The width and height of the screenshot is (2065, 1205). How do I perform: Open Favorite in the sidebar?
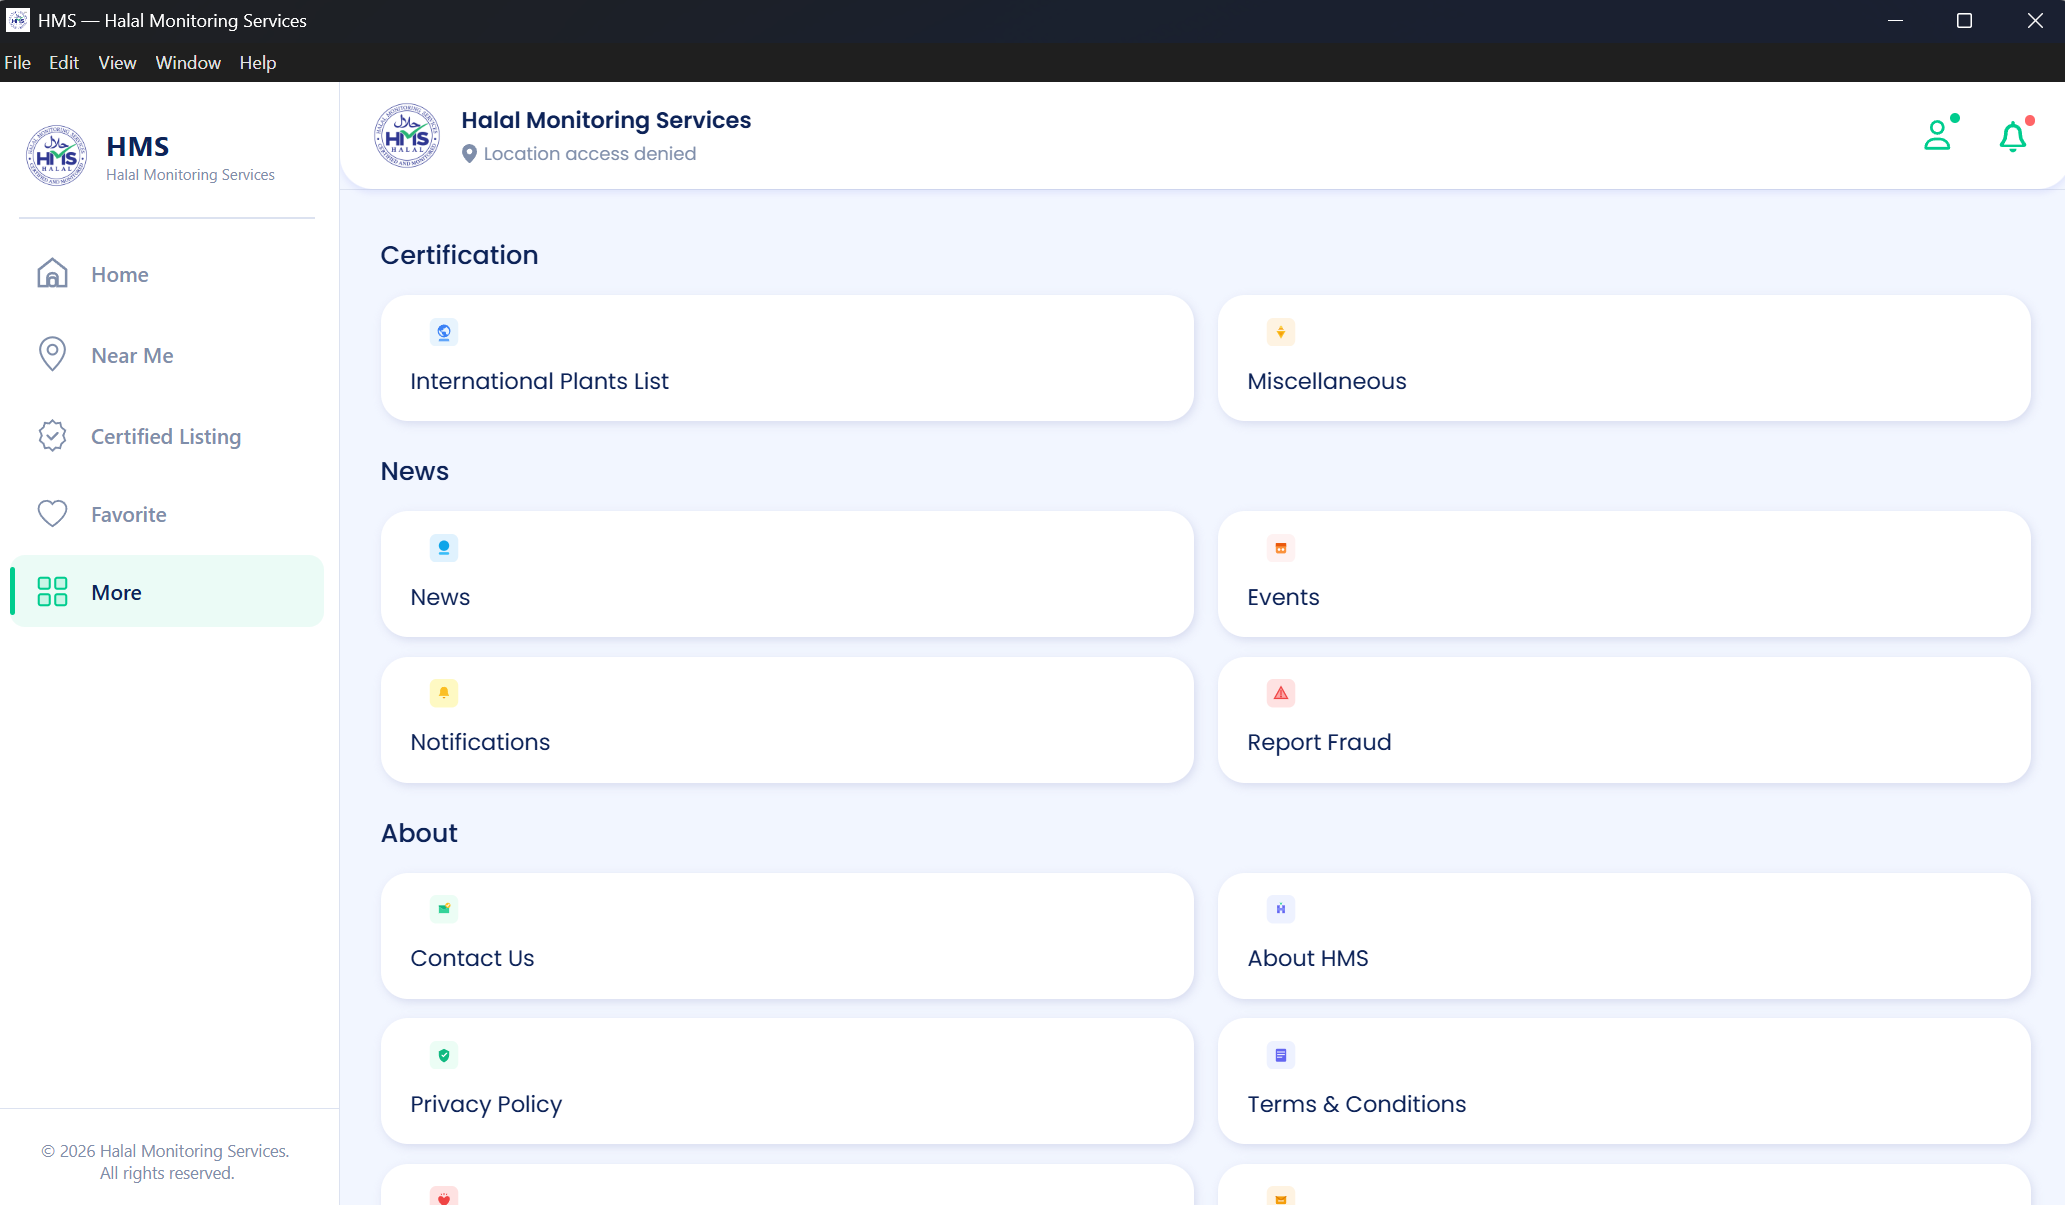(167, 514)
